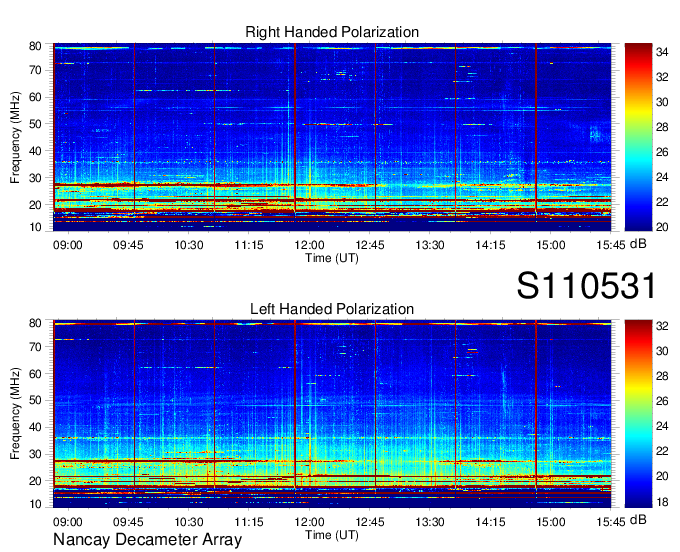Select 09:45 time tick on Right Handed plot
Image resolution: width=680 pixels, height=552 pixels.
point(128,245)
